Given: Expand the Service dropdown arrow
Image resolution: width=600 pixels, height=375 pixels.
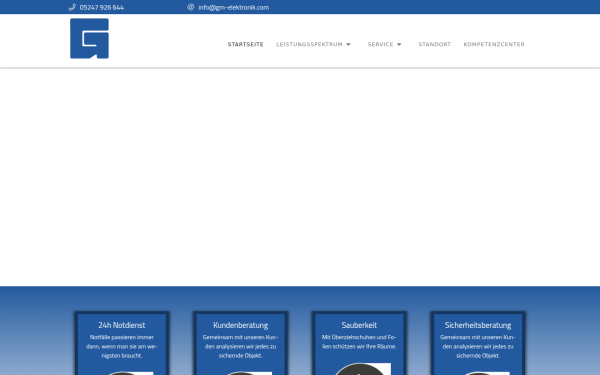Looking at the screenshot, I should click(399, 44).
